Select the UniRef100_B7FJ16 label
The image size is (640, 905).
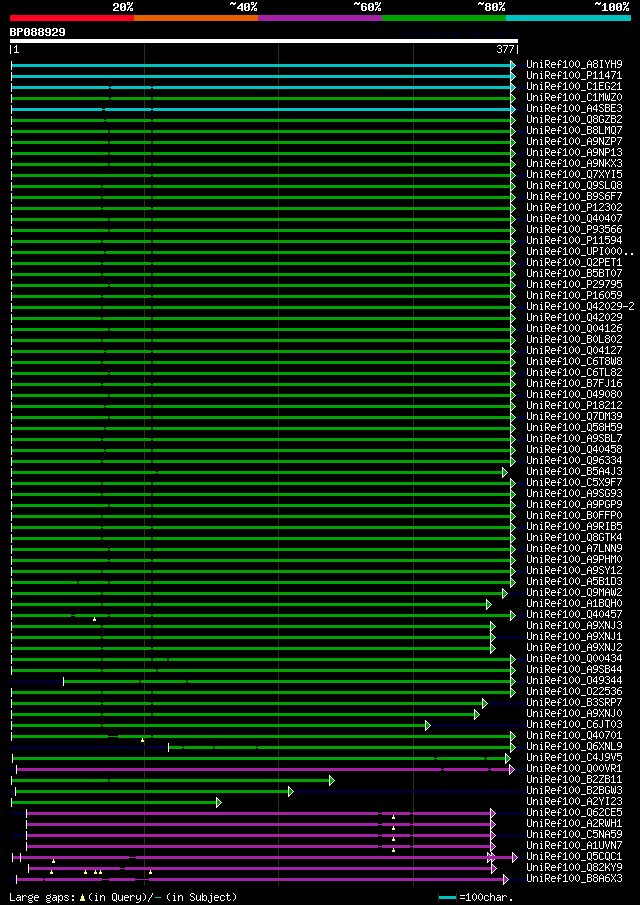tap(574, 383)
